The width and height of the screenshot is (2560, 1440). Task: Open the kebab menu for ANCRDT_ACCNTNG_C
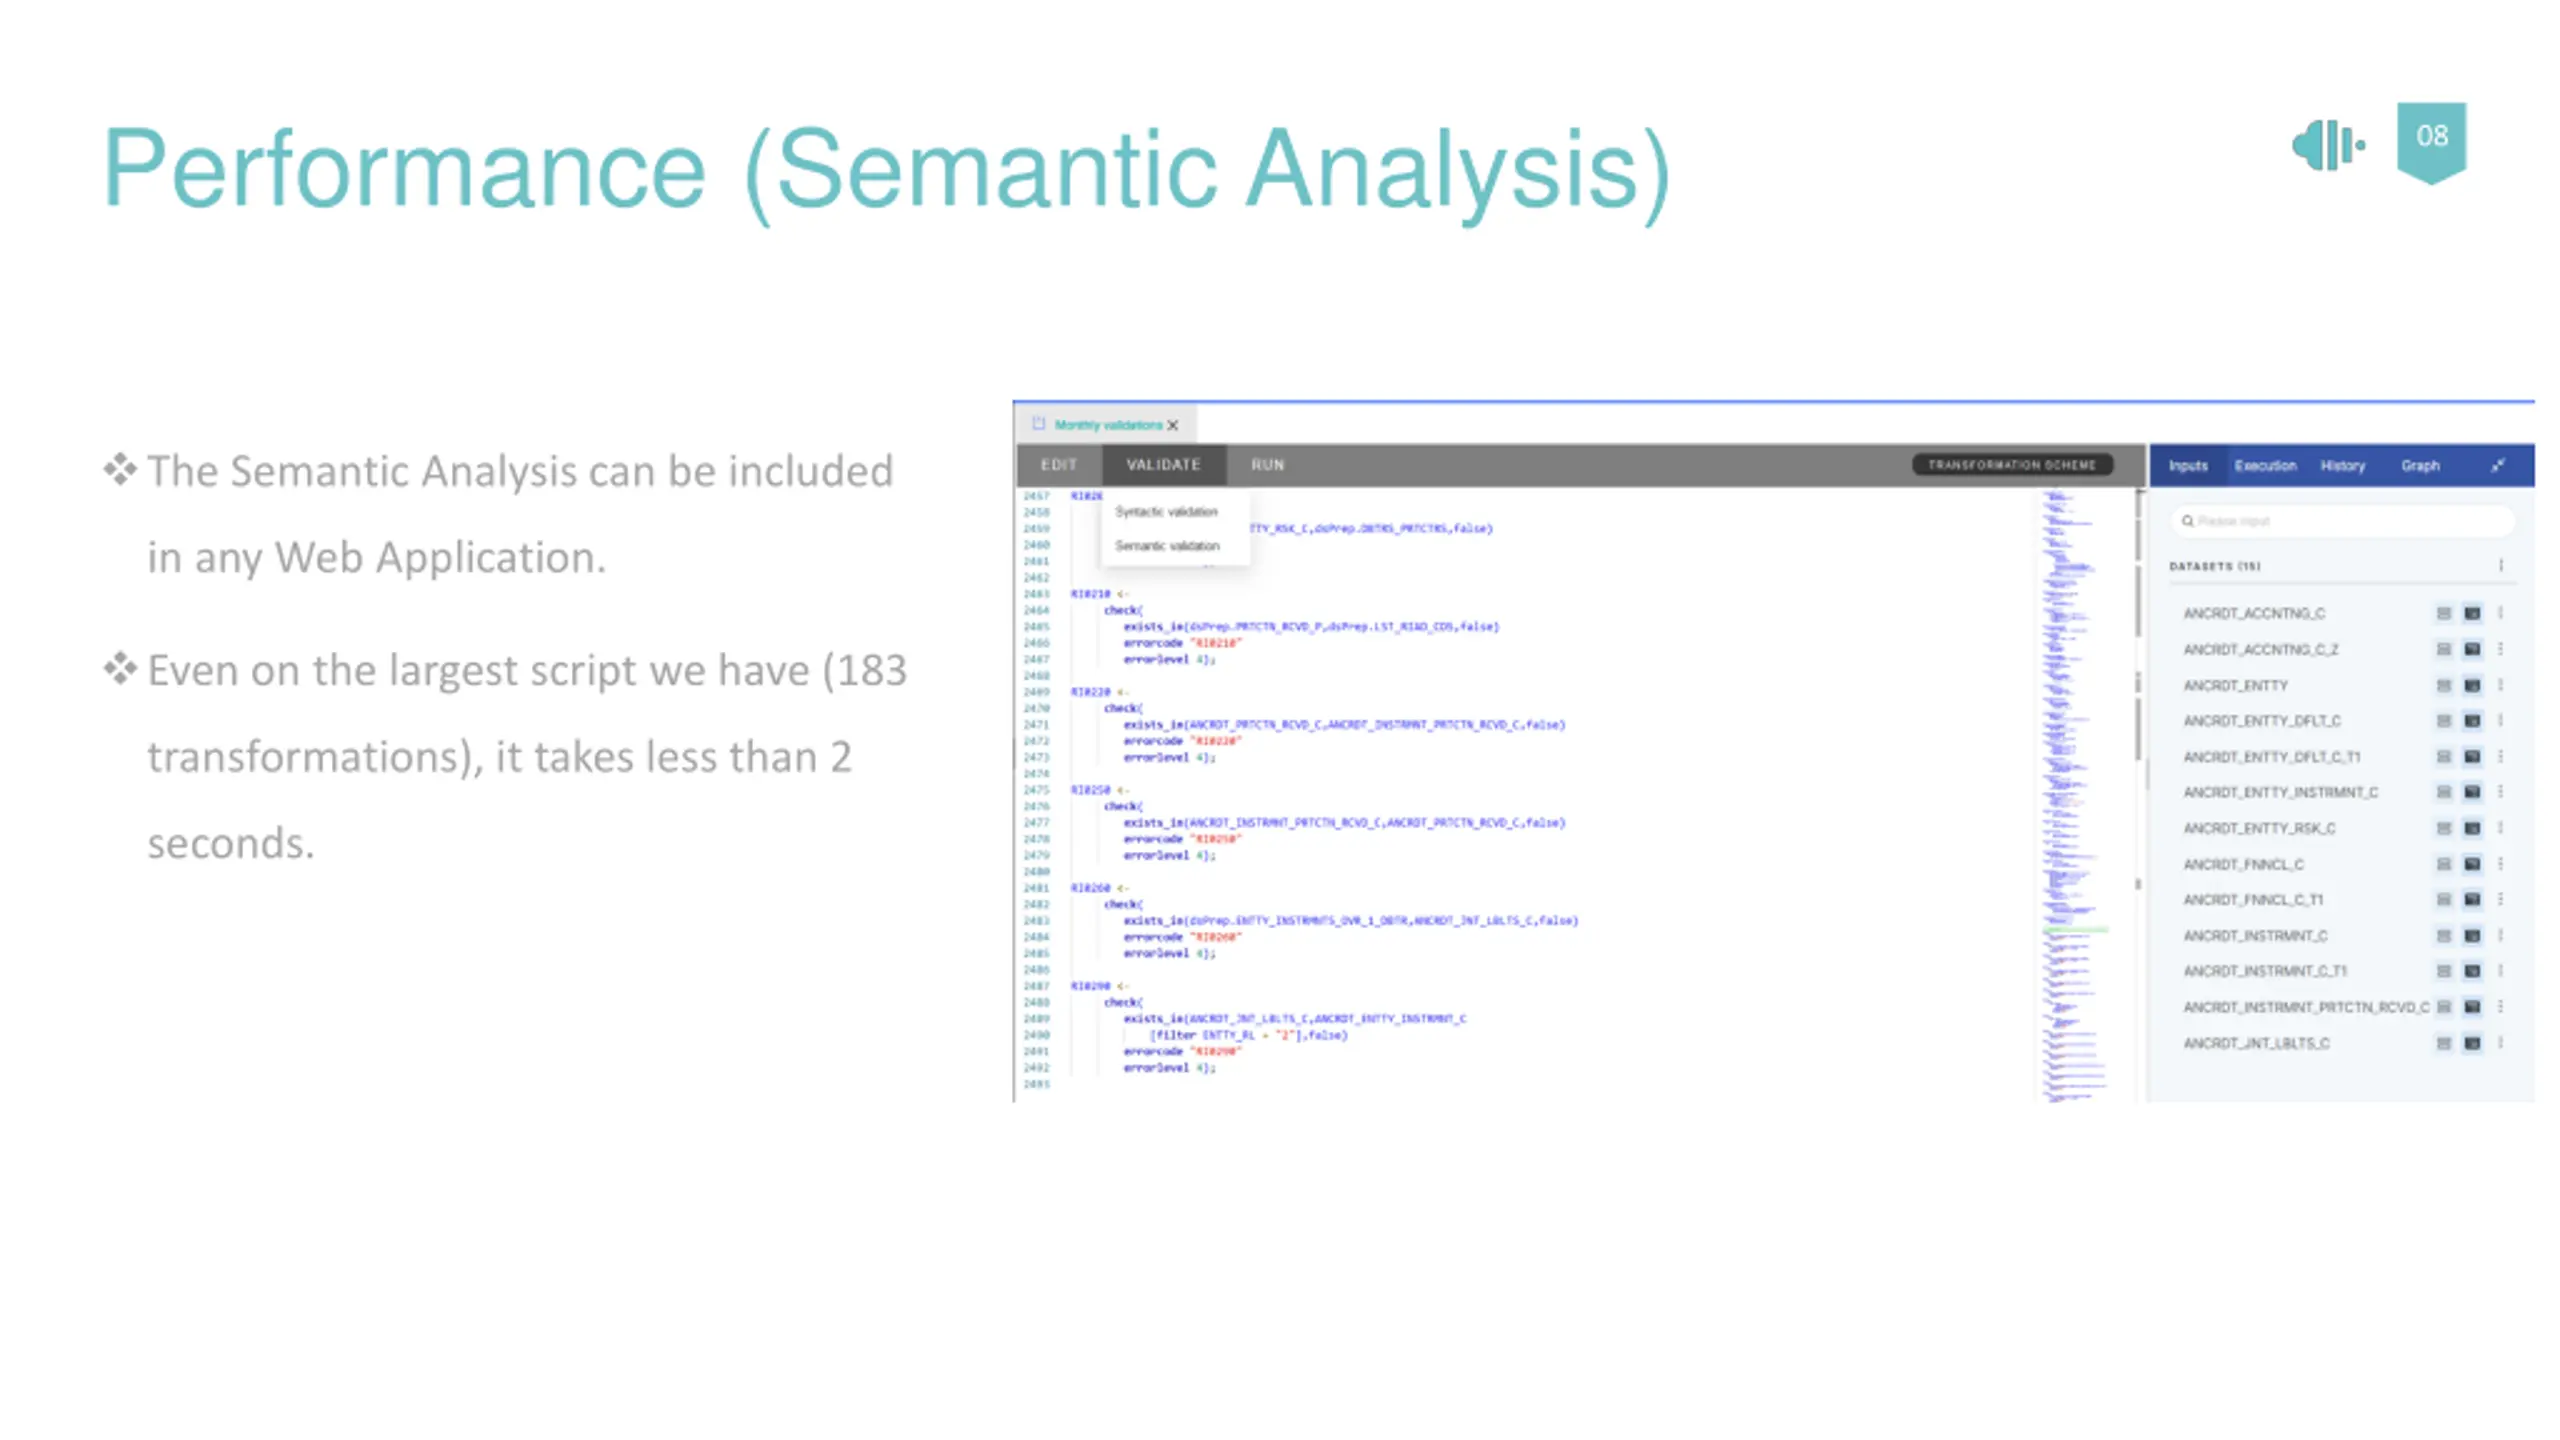coord(2500,613)
